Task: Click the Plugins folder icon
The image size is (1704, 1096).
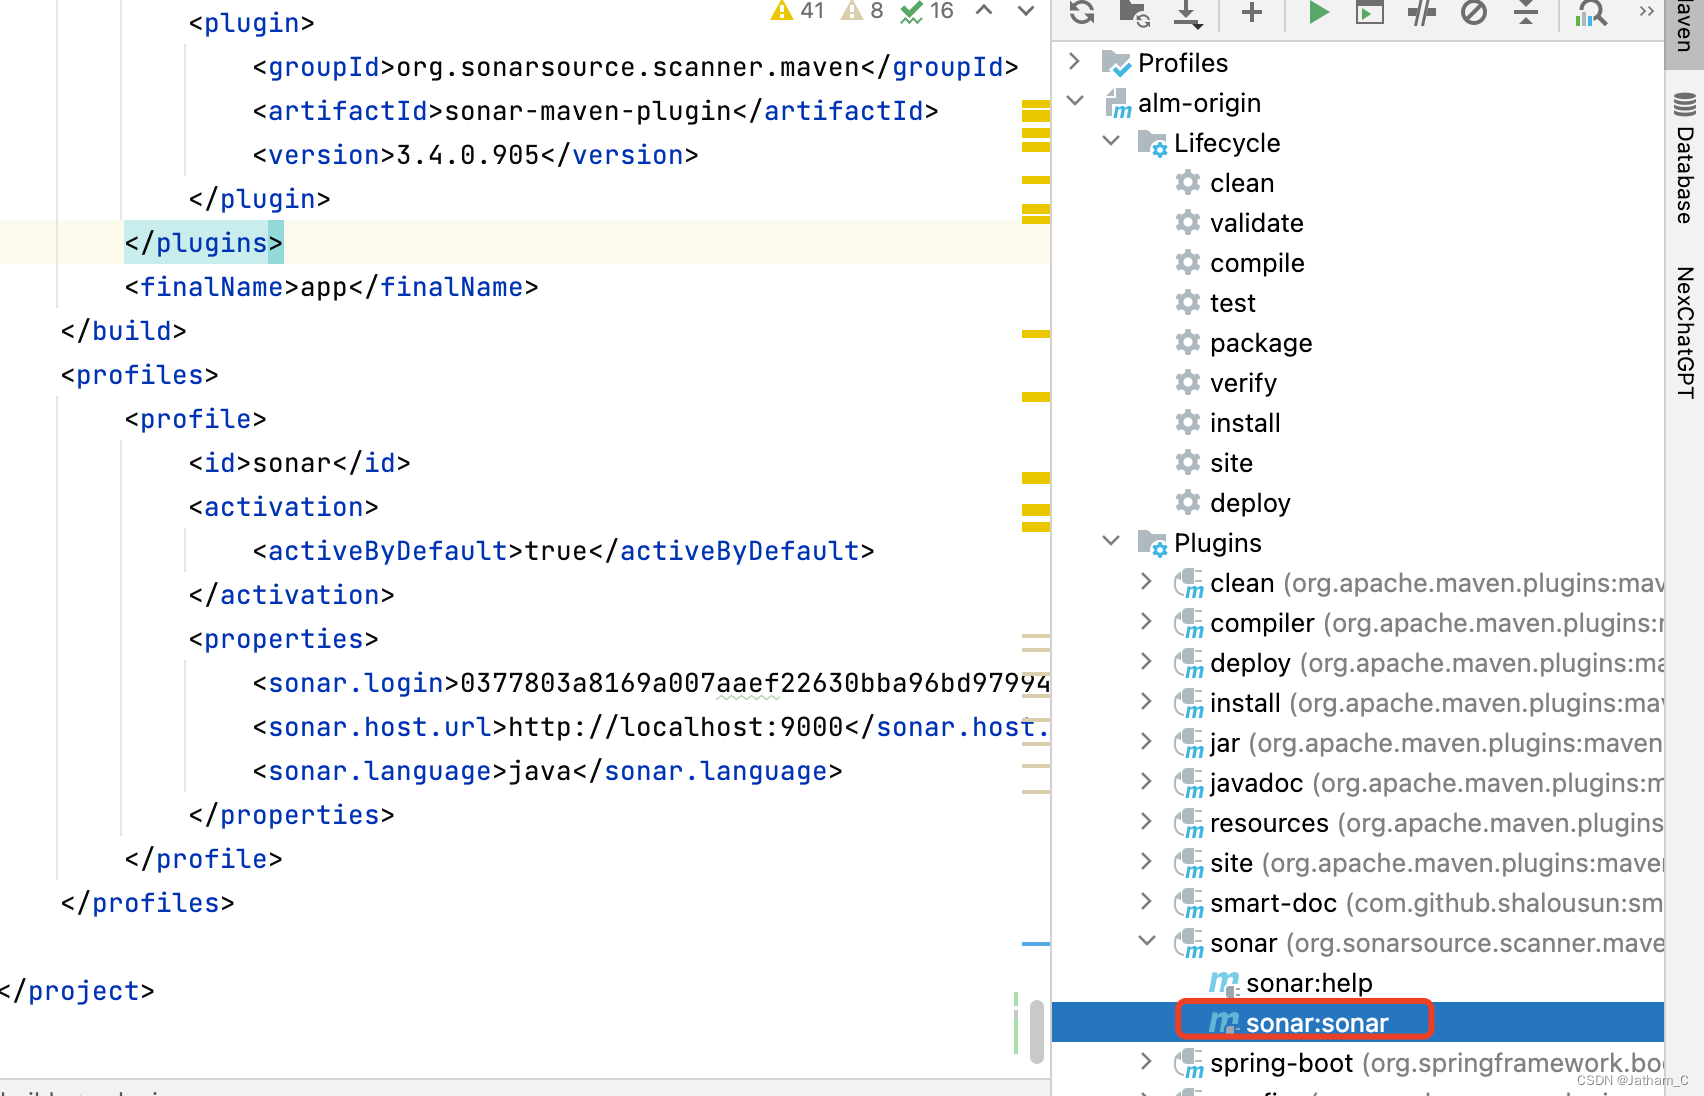Action: pos(1152,544)
